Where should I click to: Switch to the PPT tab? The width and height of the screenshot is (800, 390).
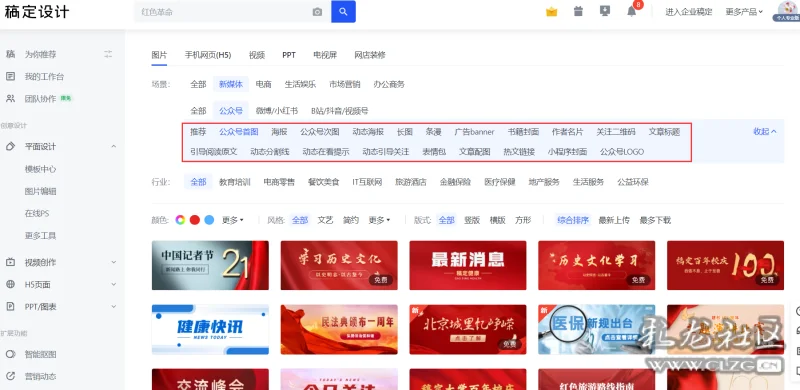click(289, 55)
